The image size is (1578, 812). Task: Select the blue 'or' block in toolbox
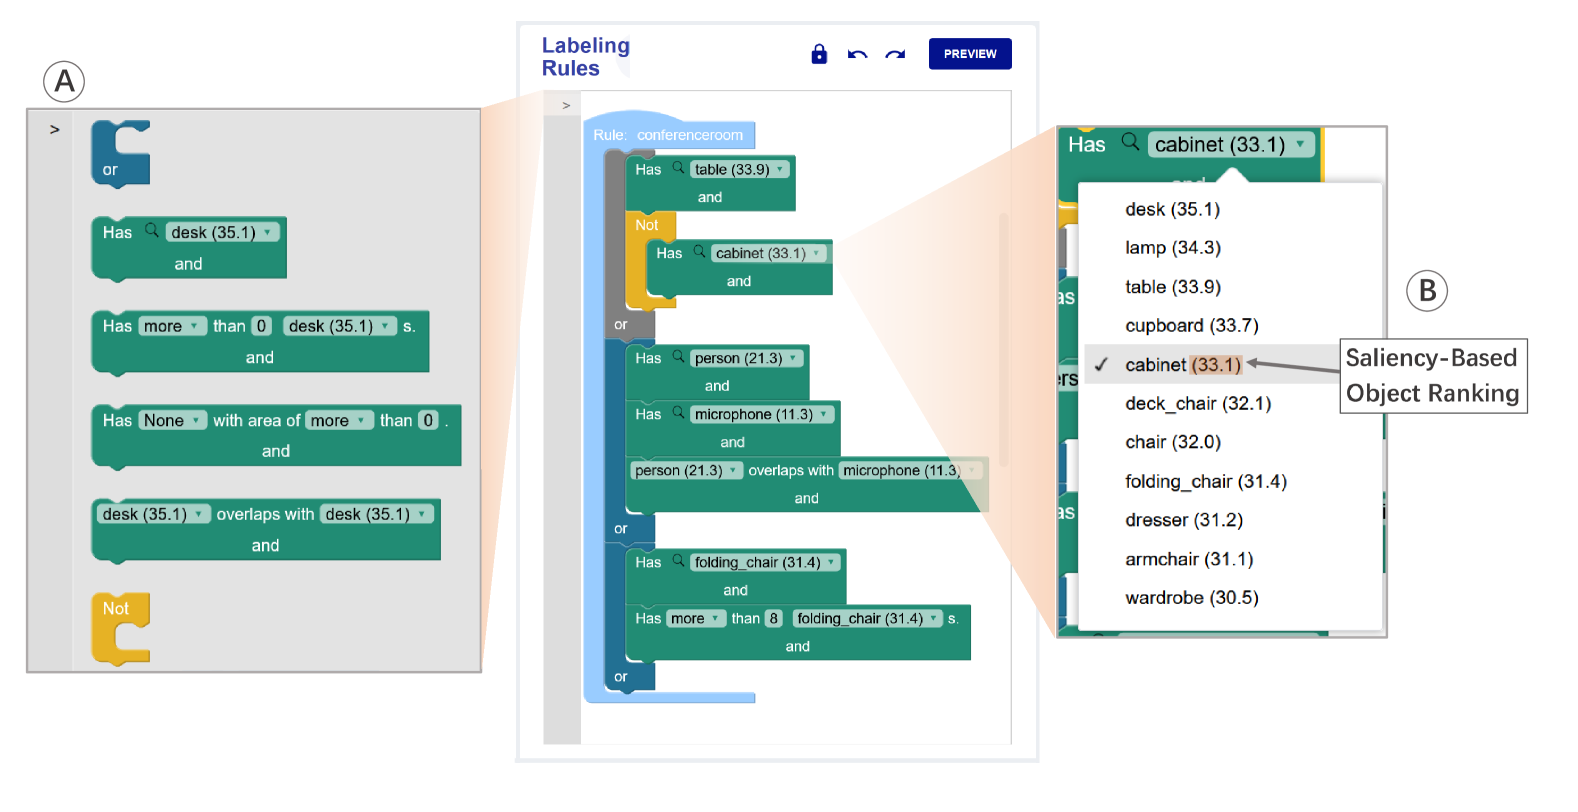[120, 153]
